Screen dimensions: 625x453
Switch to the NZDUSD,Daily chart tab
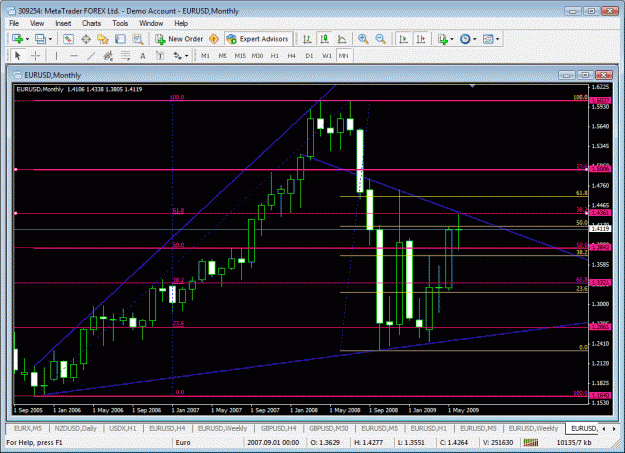coord(76,429)
